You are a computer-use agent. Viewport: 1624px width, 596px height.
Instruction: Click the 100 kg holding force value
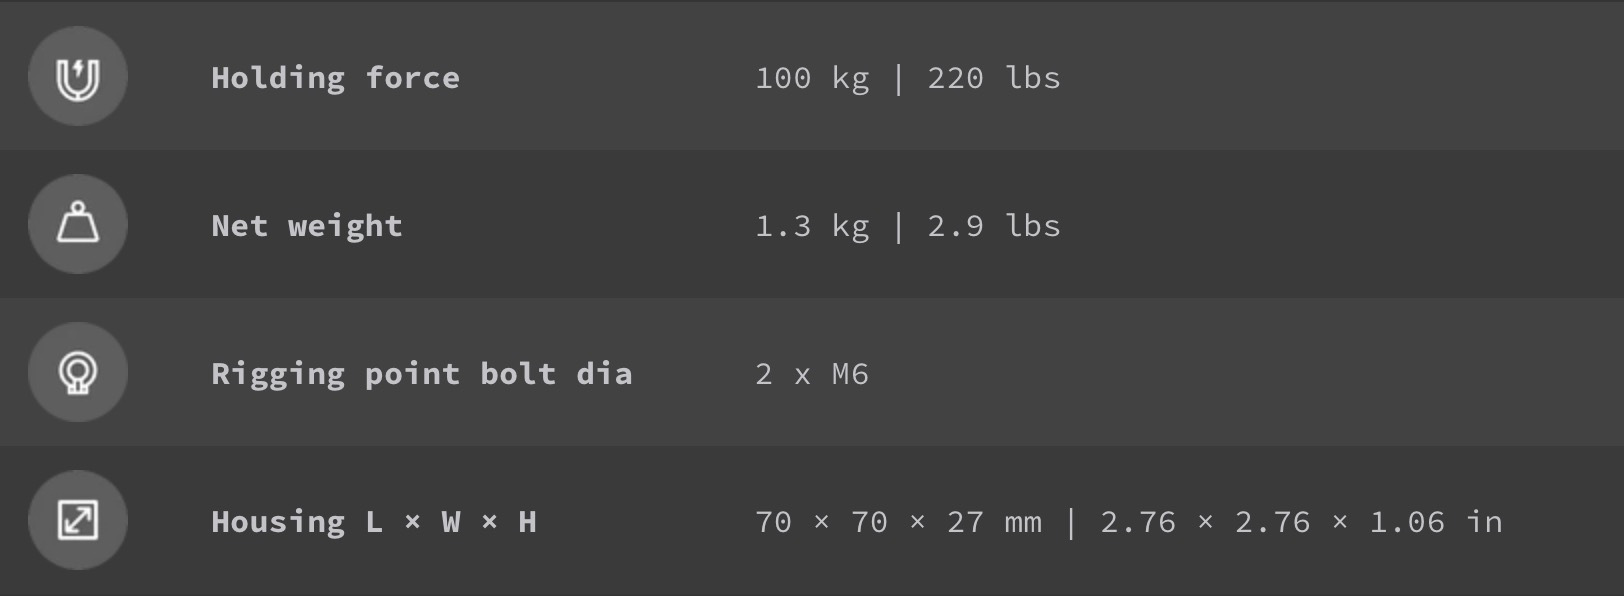coord(812,78)
